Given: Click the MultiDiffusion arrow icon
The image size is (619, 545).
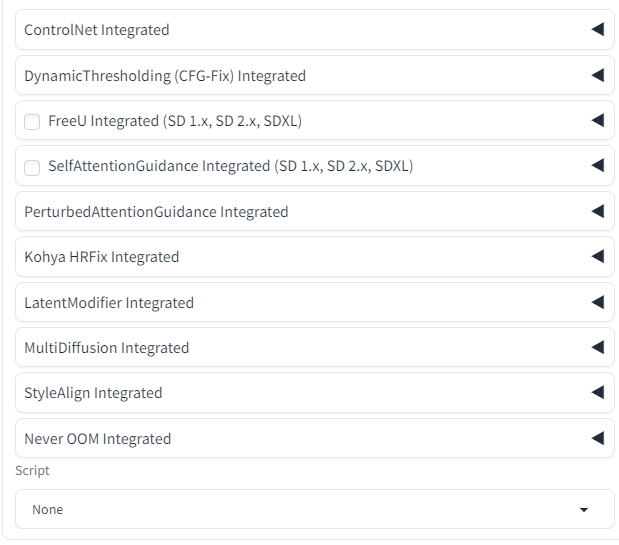Looking at the screenshot, I should coord(598,347).
